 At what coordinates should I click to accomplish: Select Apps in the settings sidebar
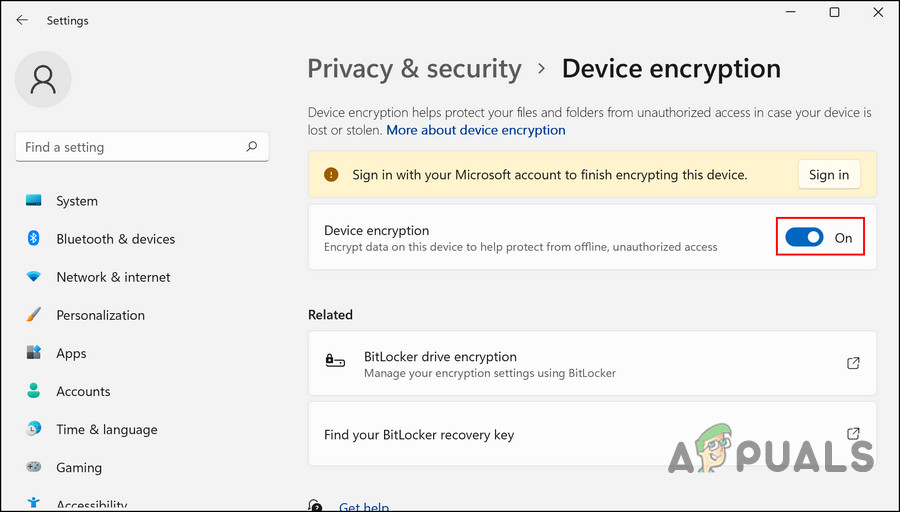pyautogui.click(x=71, y=353)
